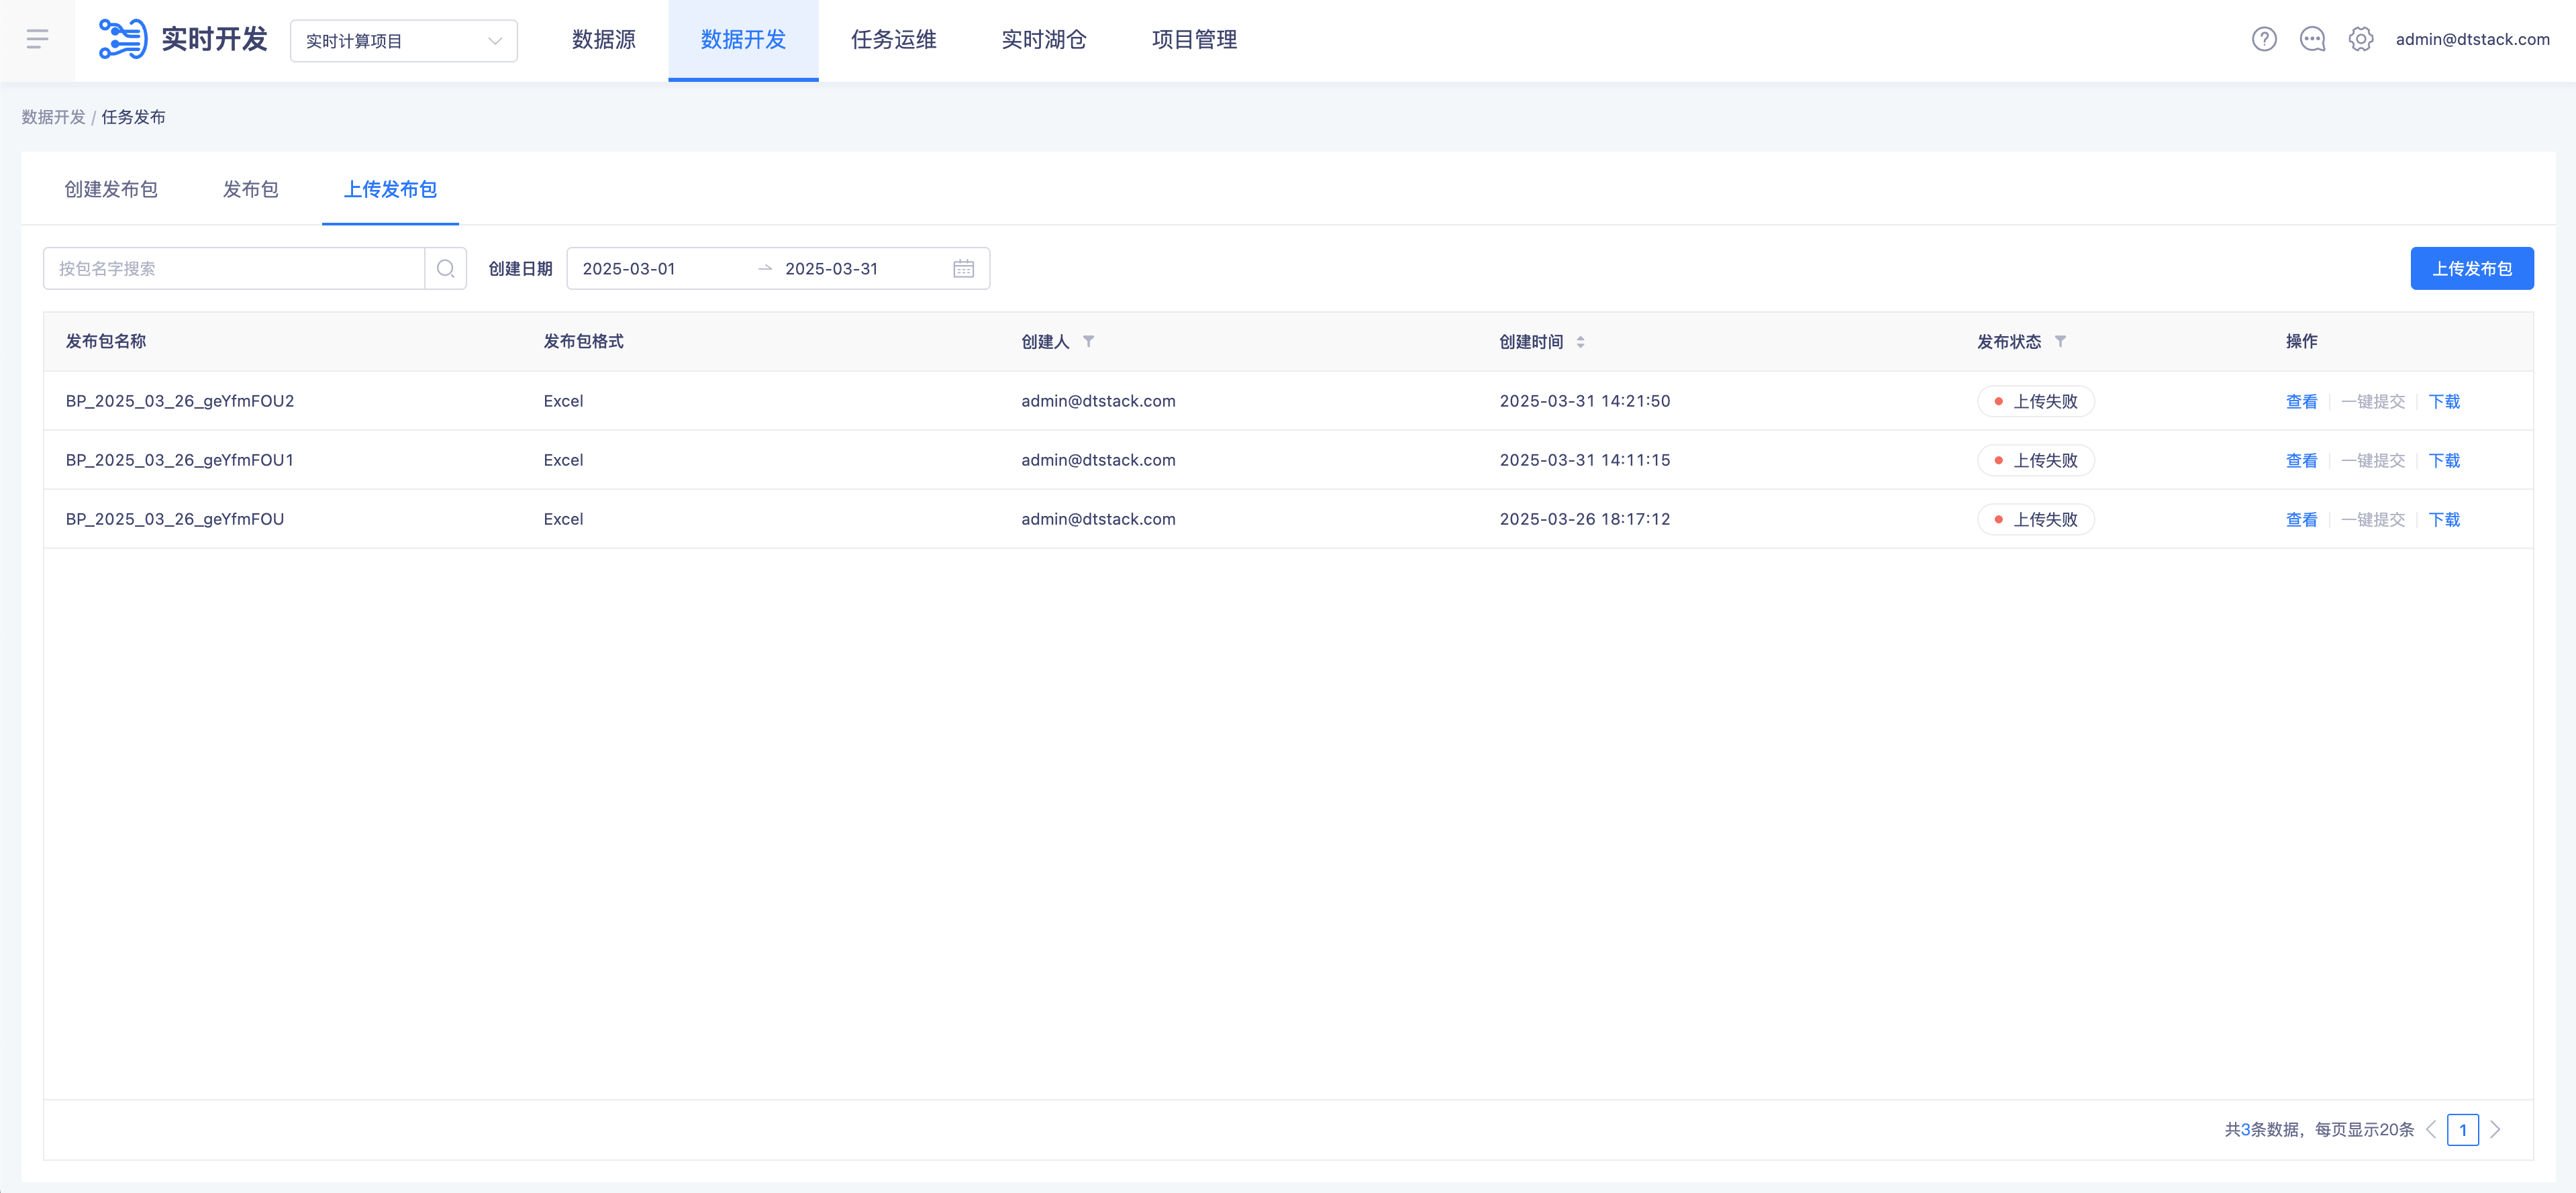Sort by 创建时间 arrows icon

[x=1580, y=342]
